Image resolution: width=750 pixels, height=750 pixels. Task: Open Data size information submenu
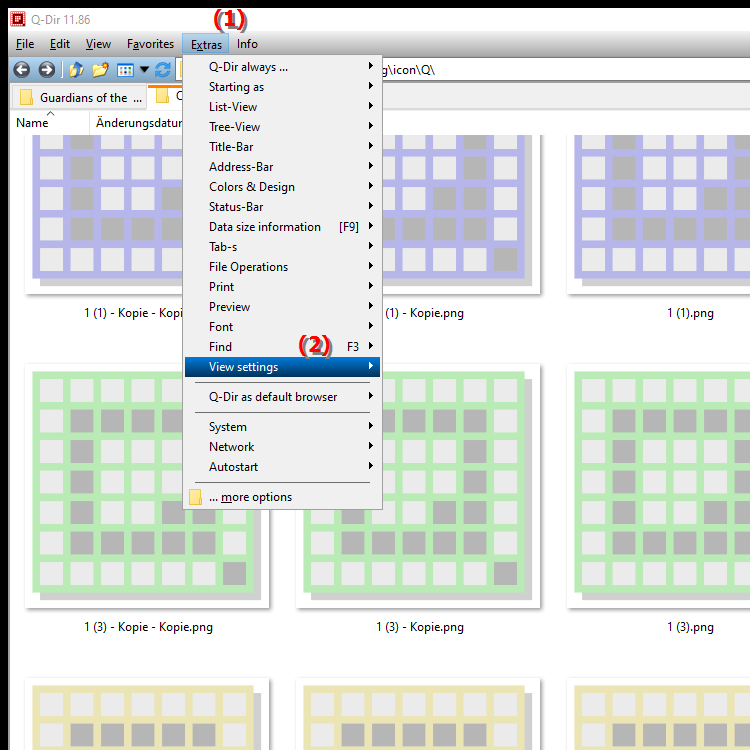pyautogui.click(x=282, y=227)
